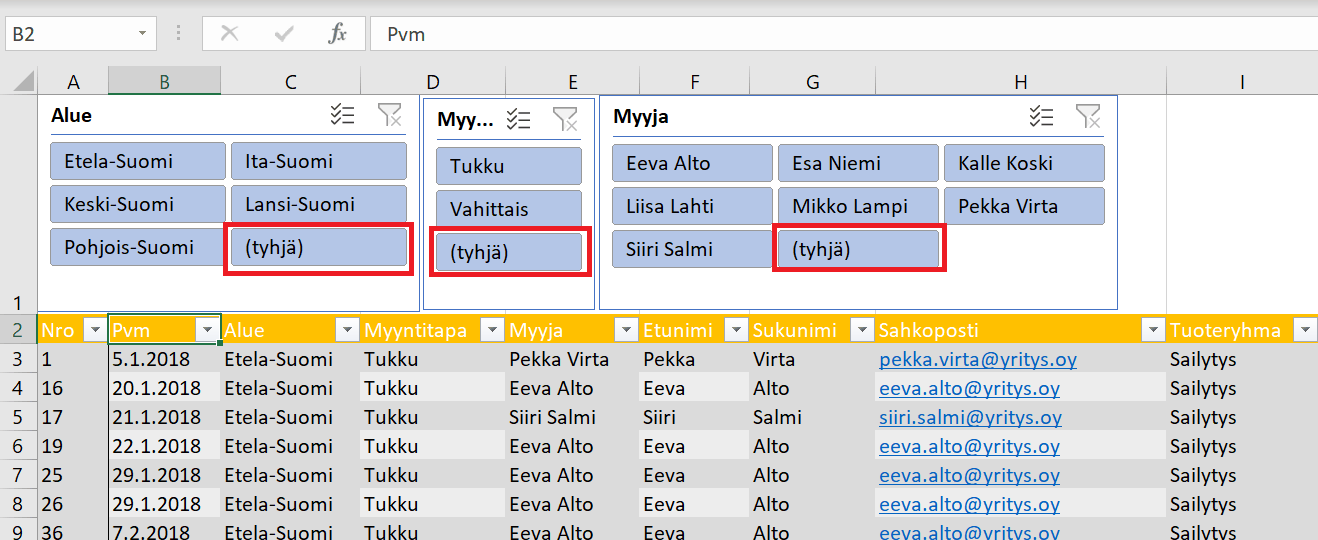Open Nro column filter dropdown

tap(95, 330)
